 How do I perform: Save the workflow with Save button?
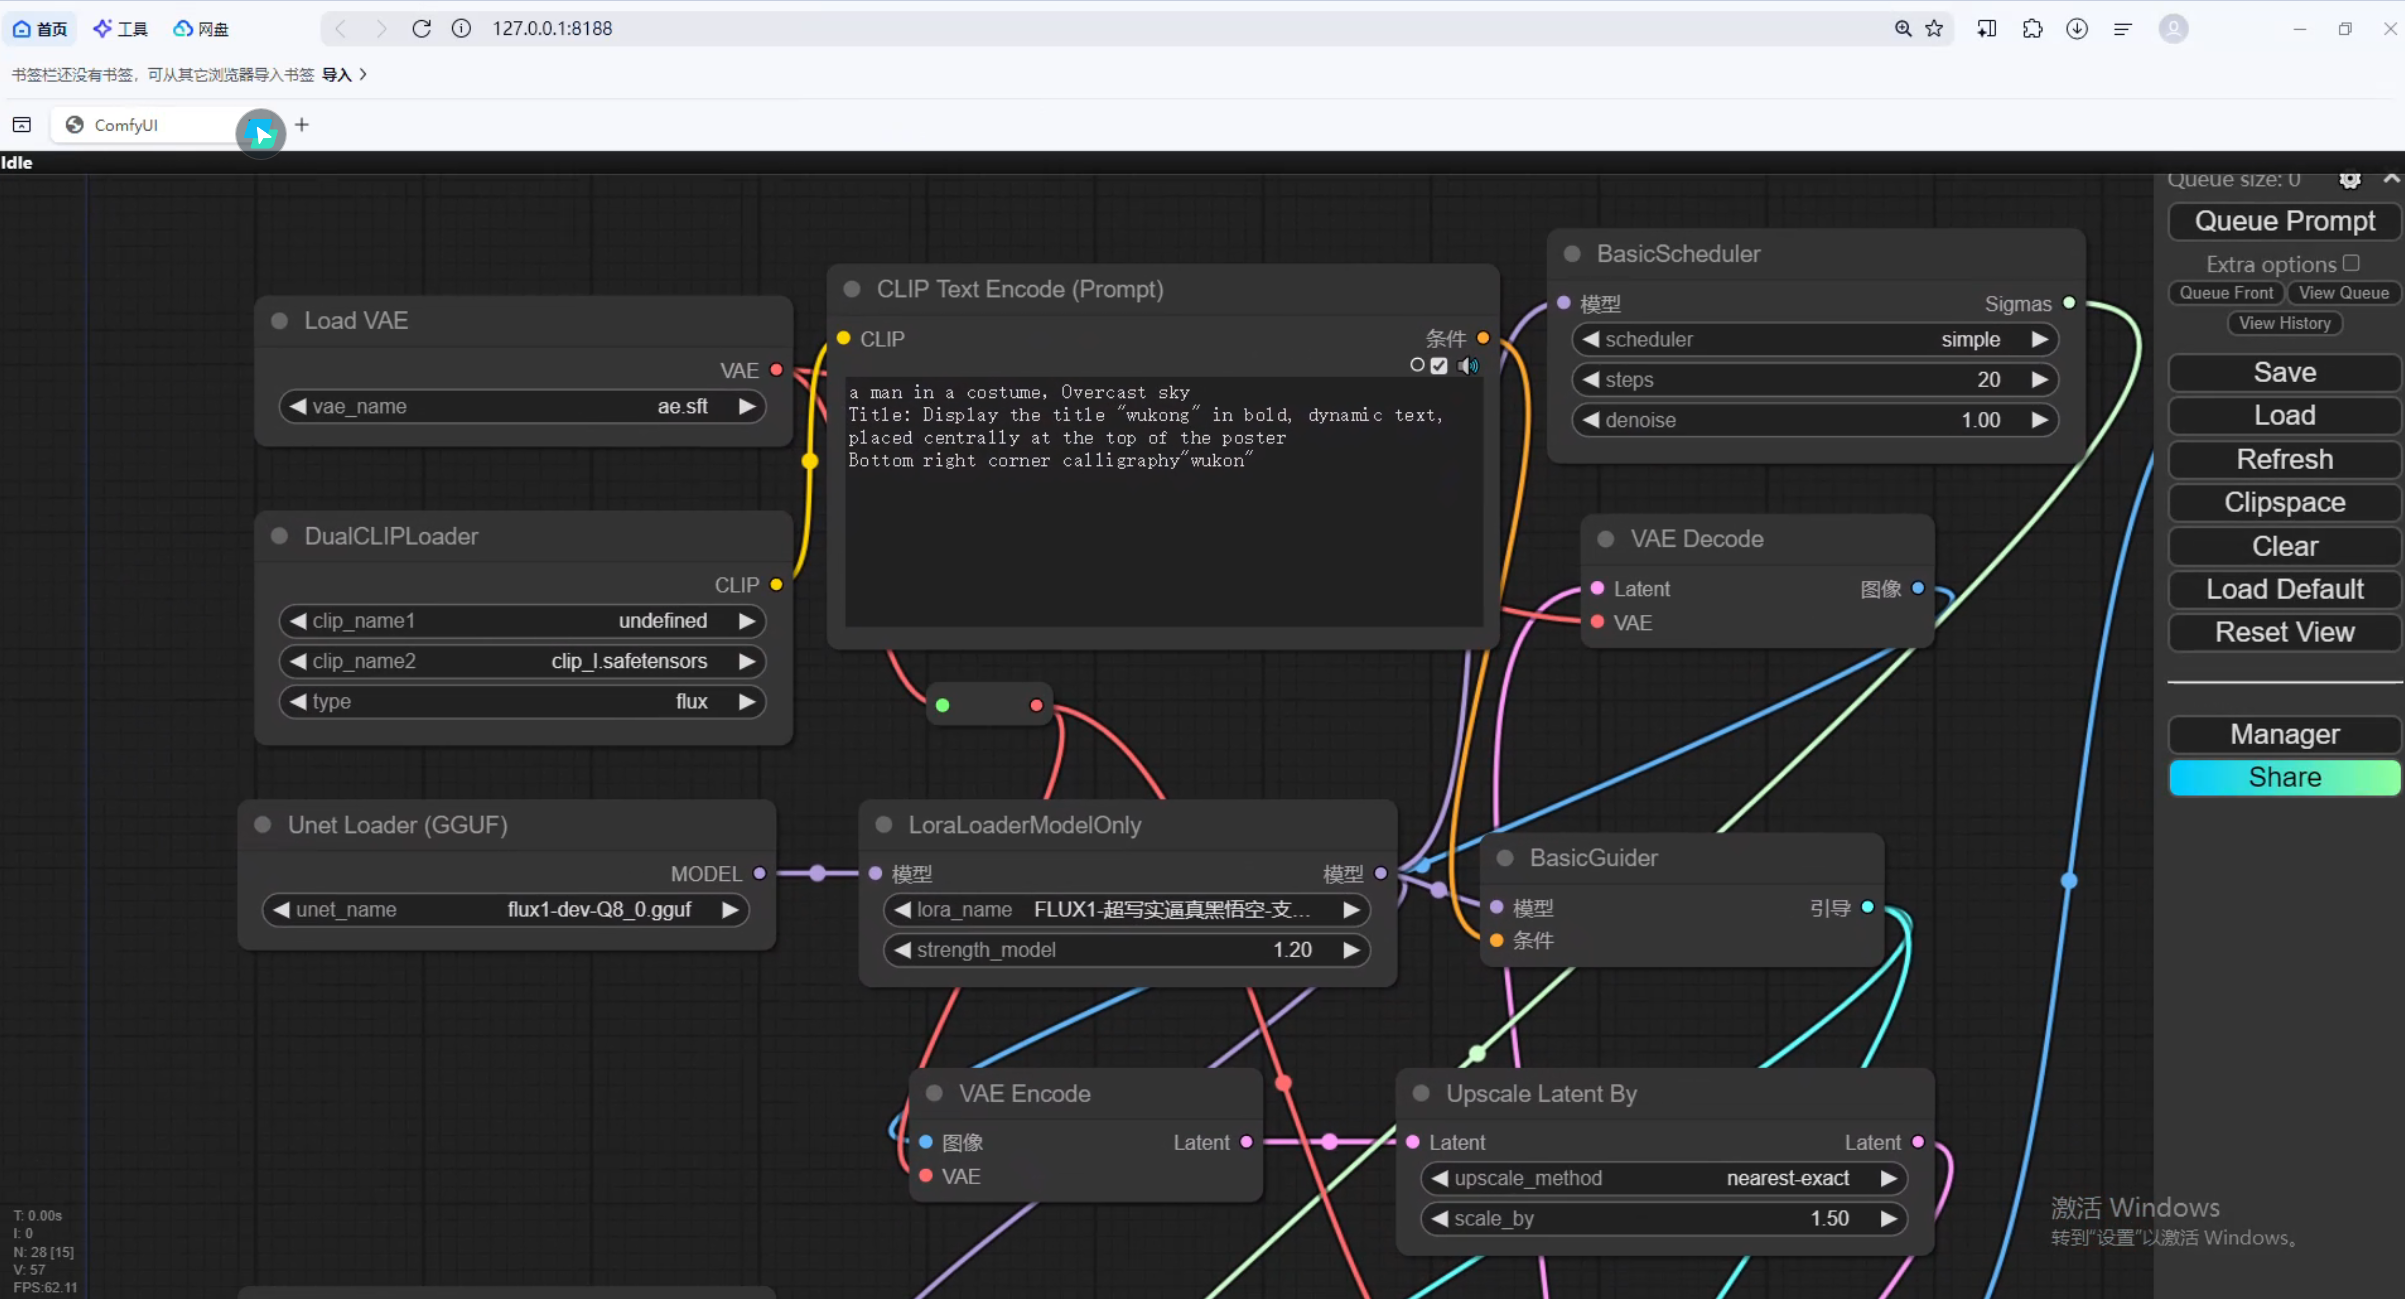point(2284,372)
